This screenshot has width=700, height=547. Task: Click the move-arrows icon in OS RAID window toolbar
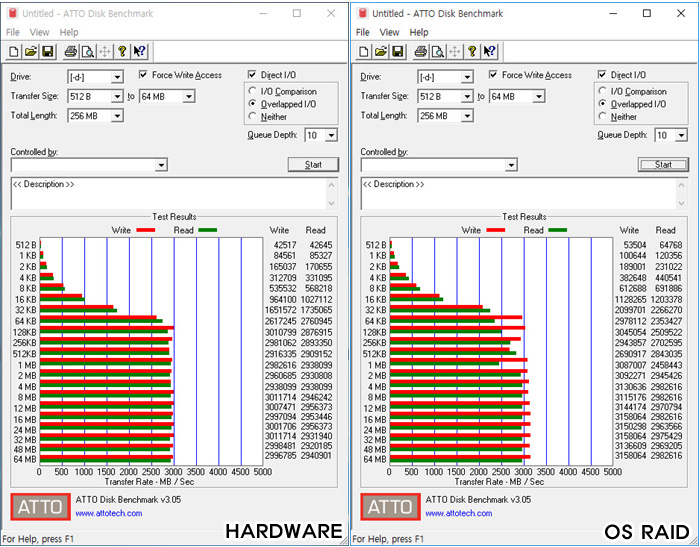tap(454, 52)
